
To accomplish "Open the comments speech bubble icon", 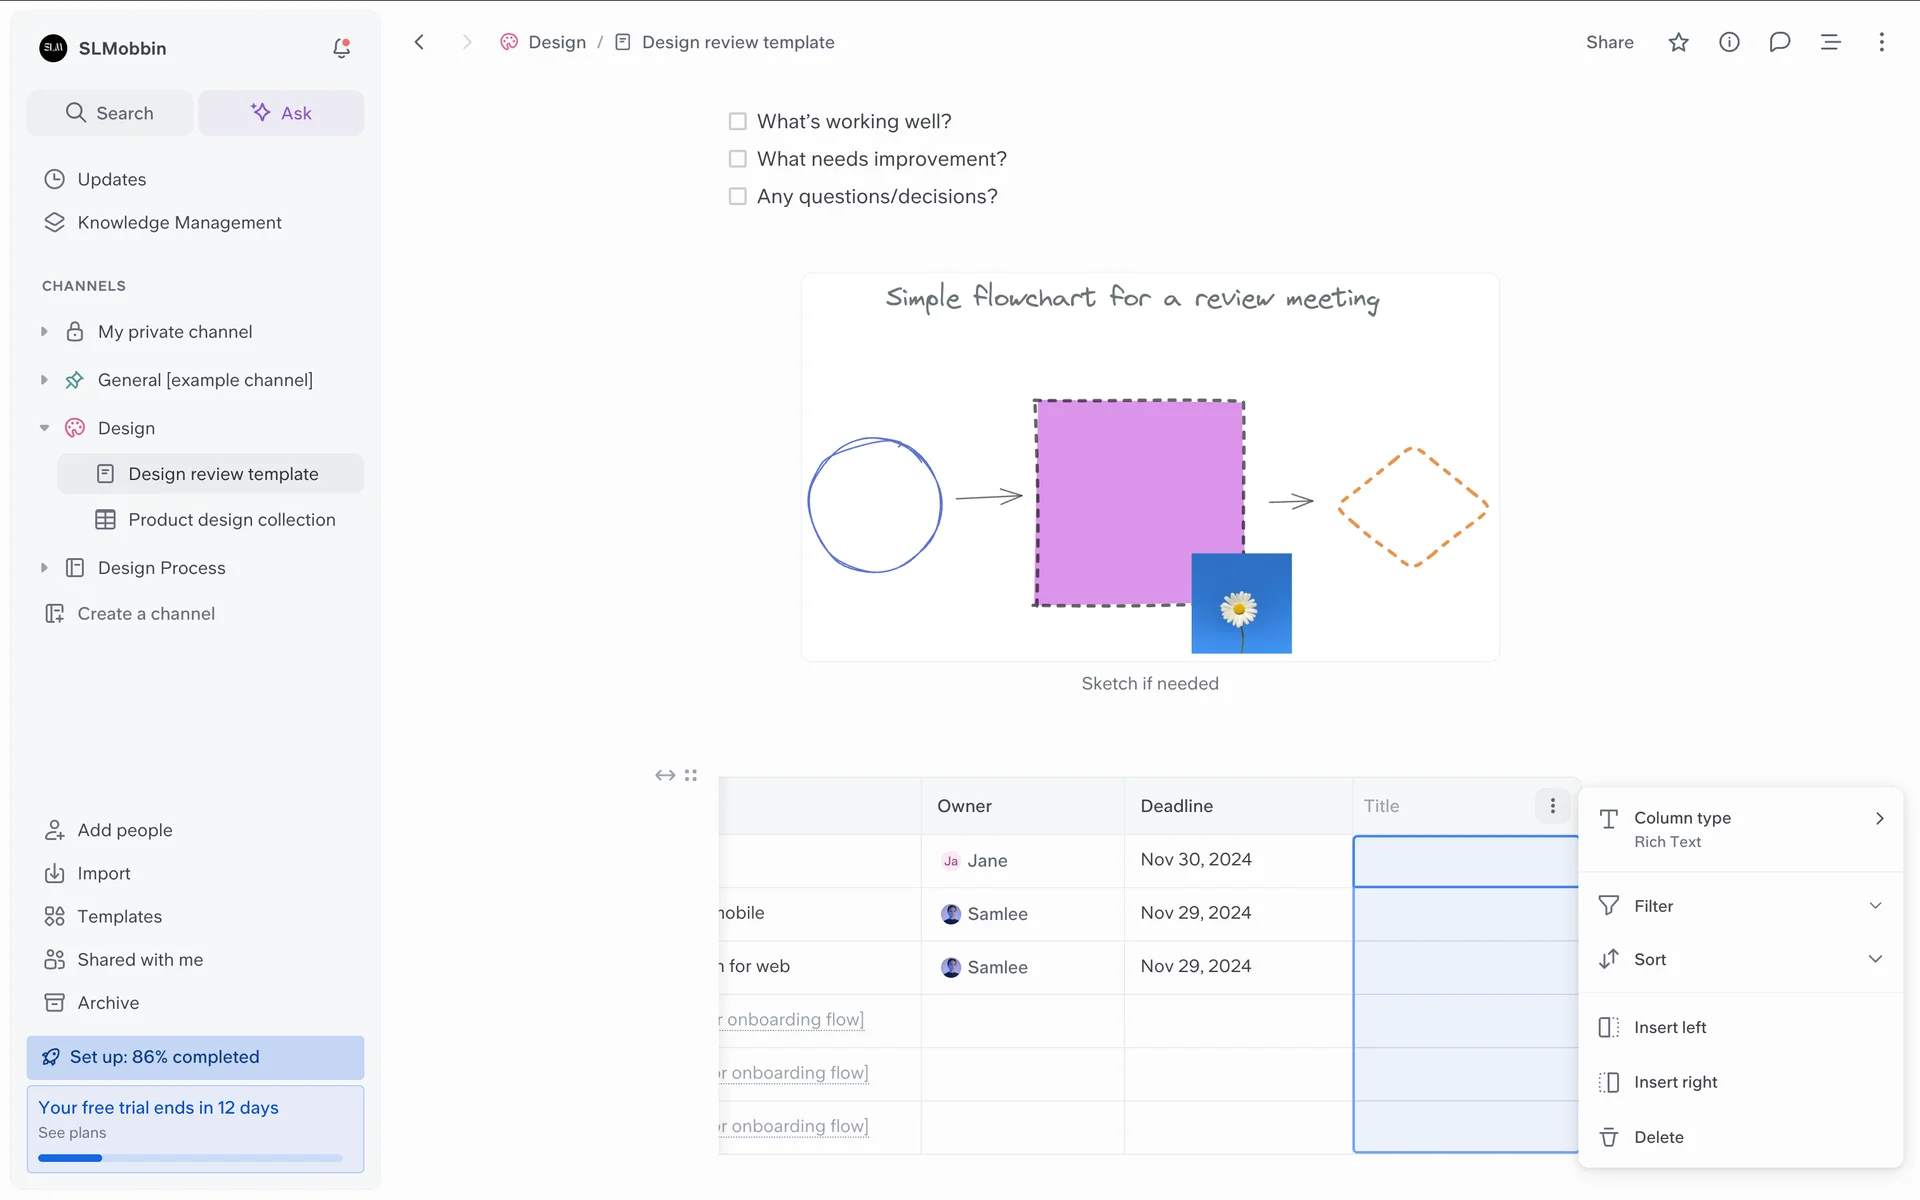I will [1779, 42].
